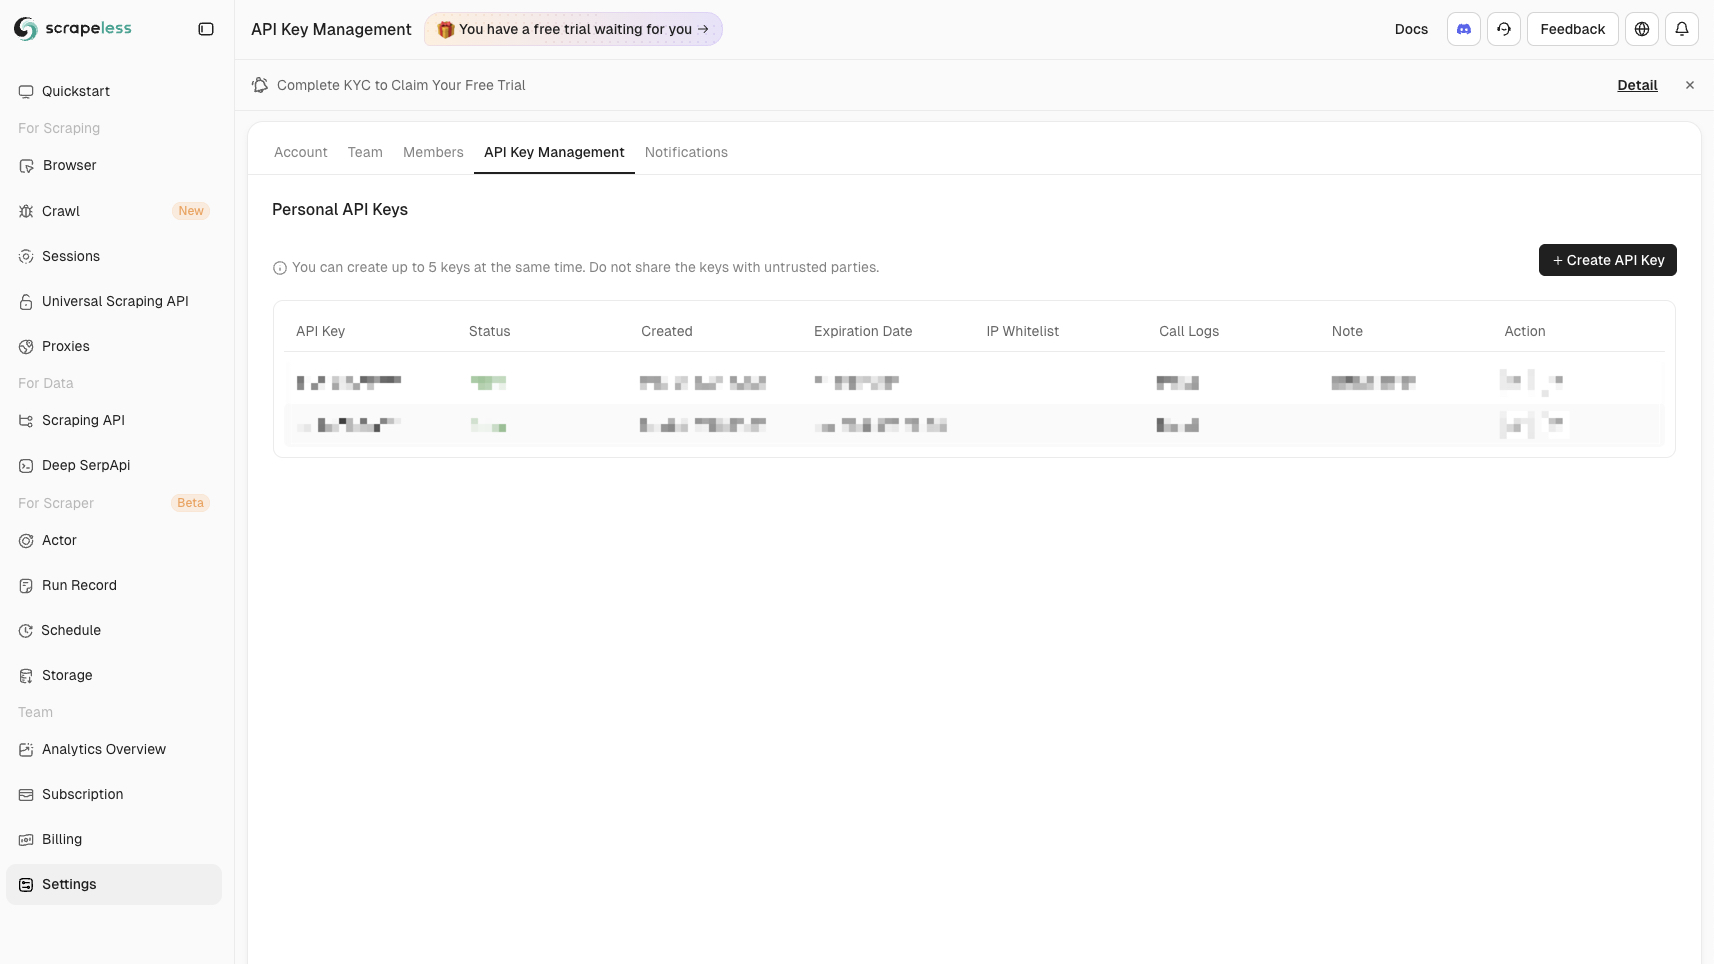Switch to the Members tab
1714x964 pixels.
[433, 152]
